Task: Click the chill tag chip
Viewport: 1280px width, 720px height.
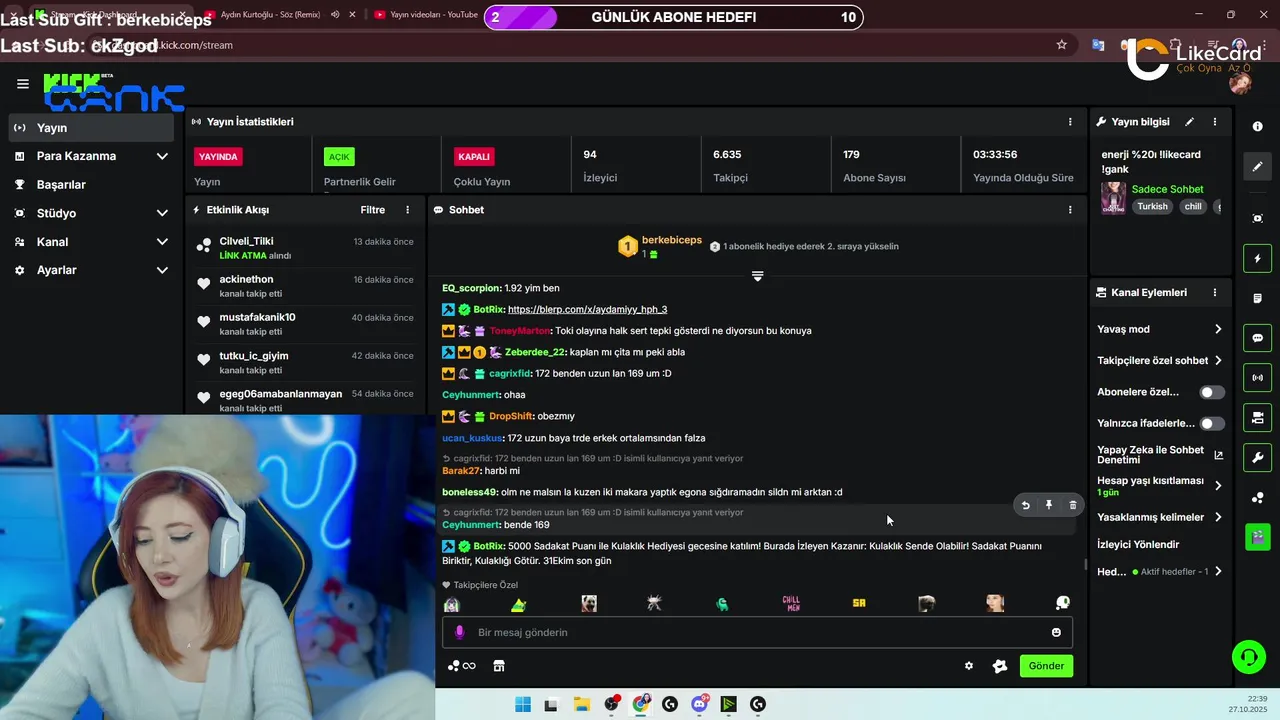Action: point(1193,207)
